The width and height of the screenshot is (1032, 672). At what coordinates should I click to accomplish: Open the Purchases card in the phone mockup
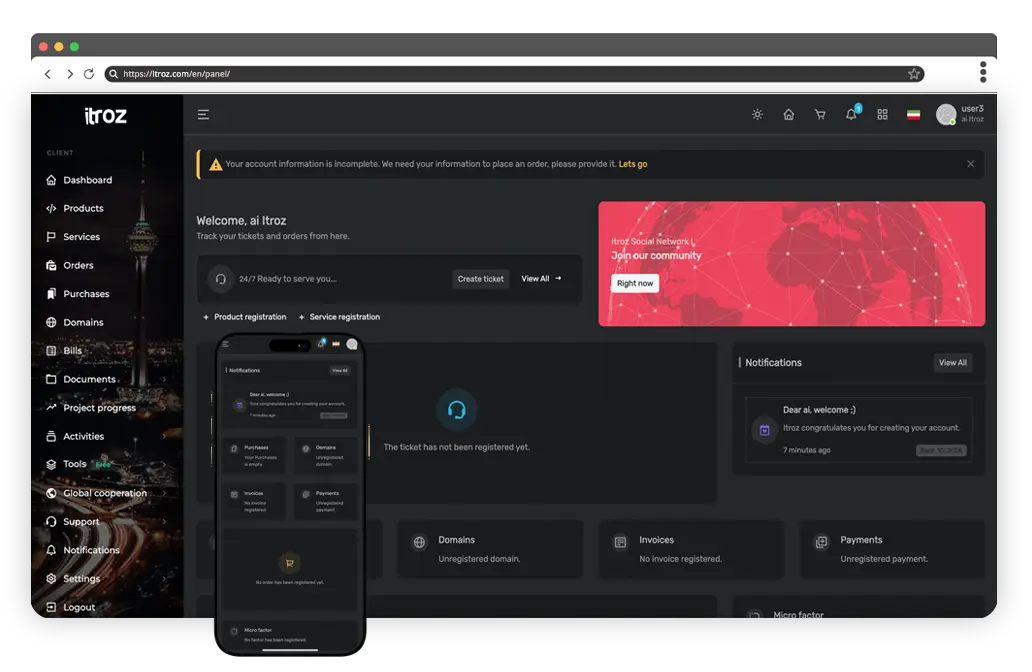click(x=255, y=455)
